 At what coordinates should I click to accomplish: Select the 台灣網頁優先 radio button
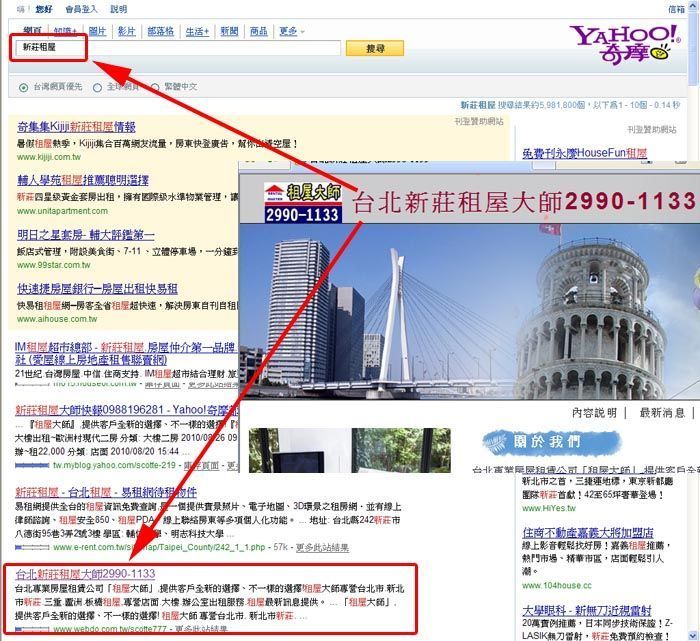pos(24,87)
